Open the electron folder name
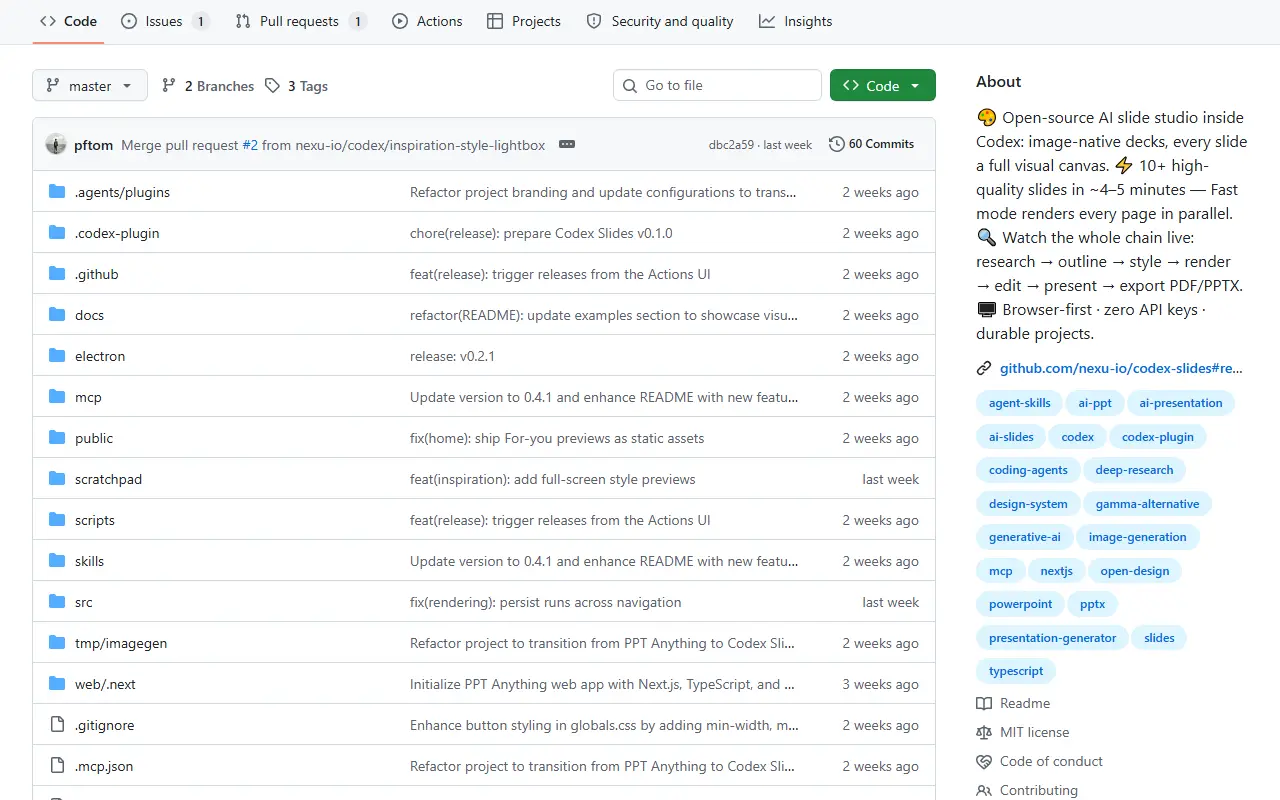The width and height of the screenshot is (1280, 800). (100, 356)
